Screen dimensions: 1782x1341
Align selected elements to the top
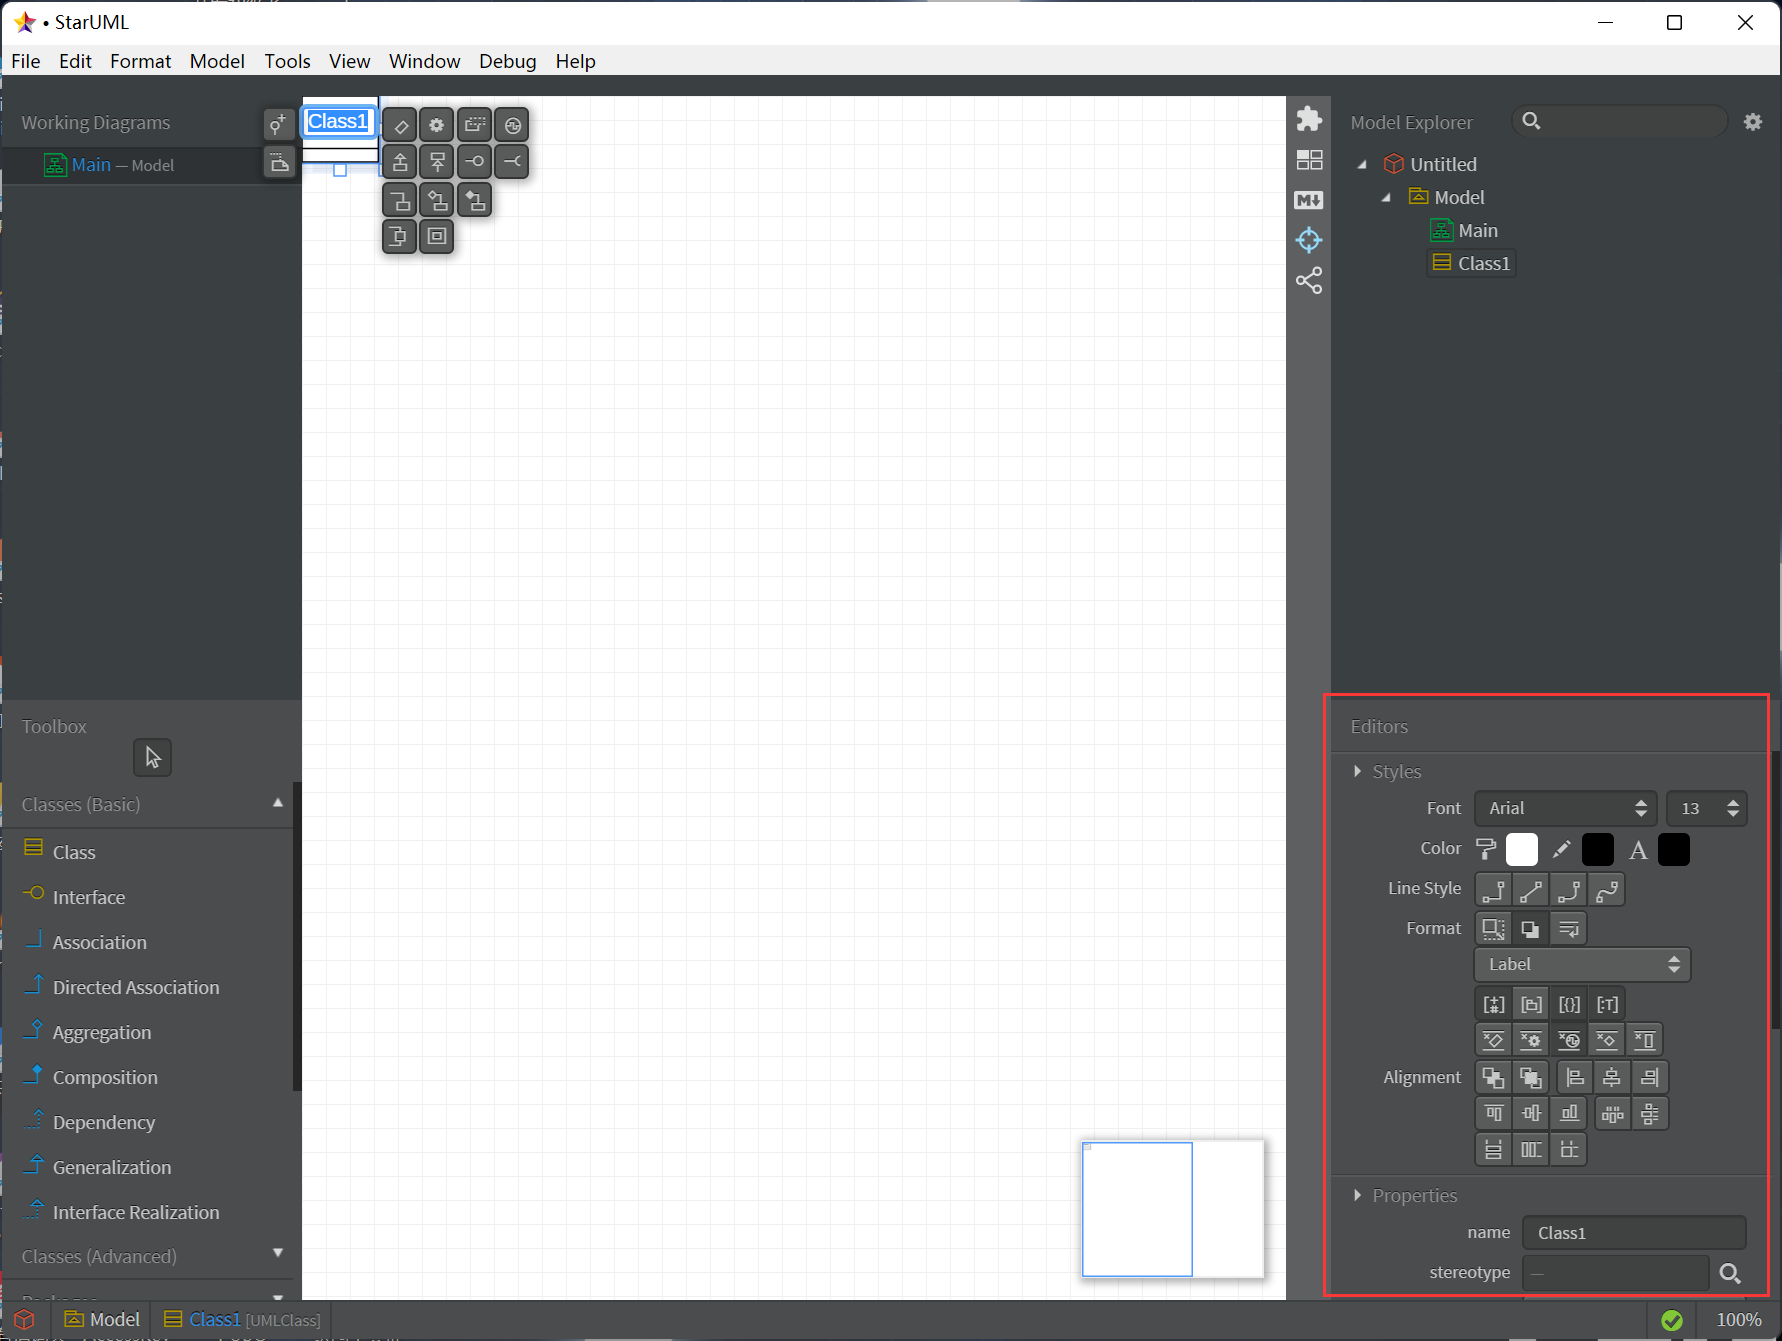[1494, 1114]
